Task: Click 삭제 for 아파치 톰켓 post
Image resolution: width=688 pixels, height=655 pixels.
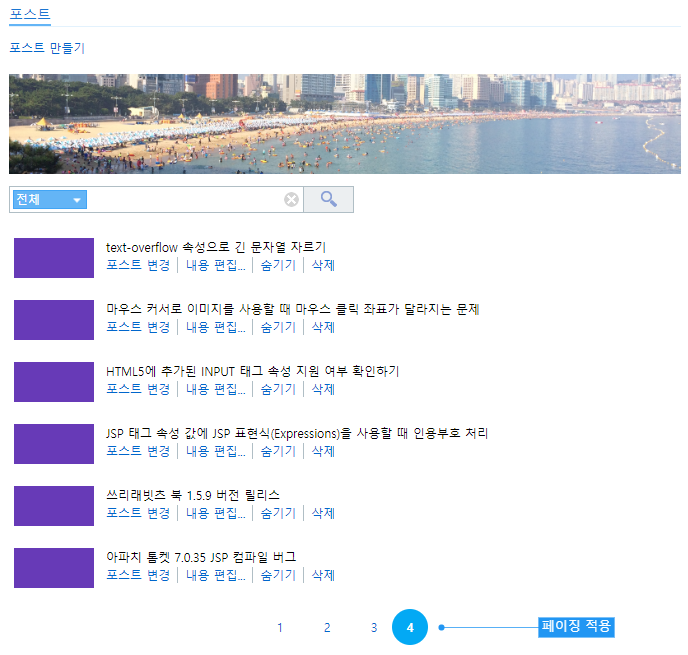Action: click(323, 575)
